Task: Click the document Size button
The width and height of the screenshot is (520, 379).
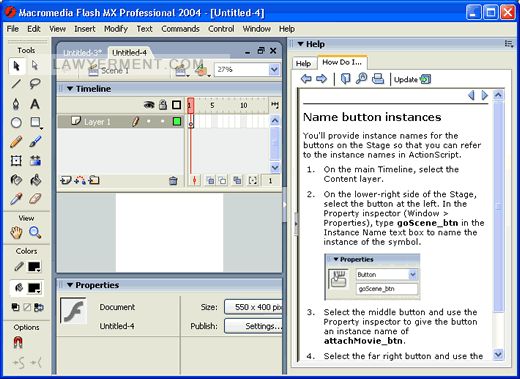Action: (x=253, y=307)
